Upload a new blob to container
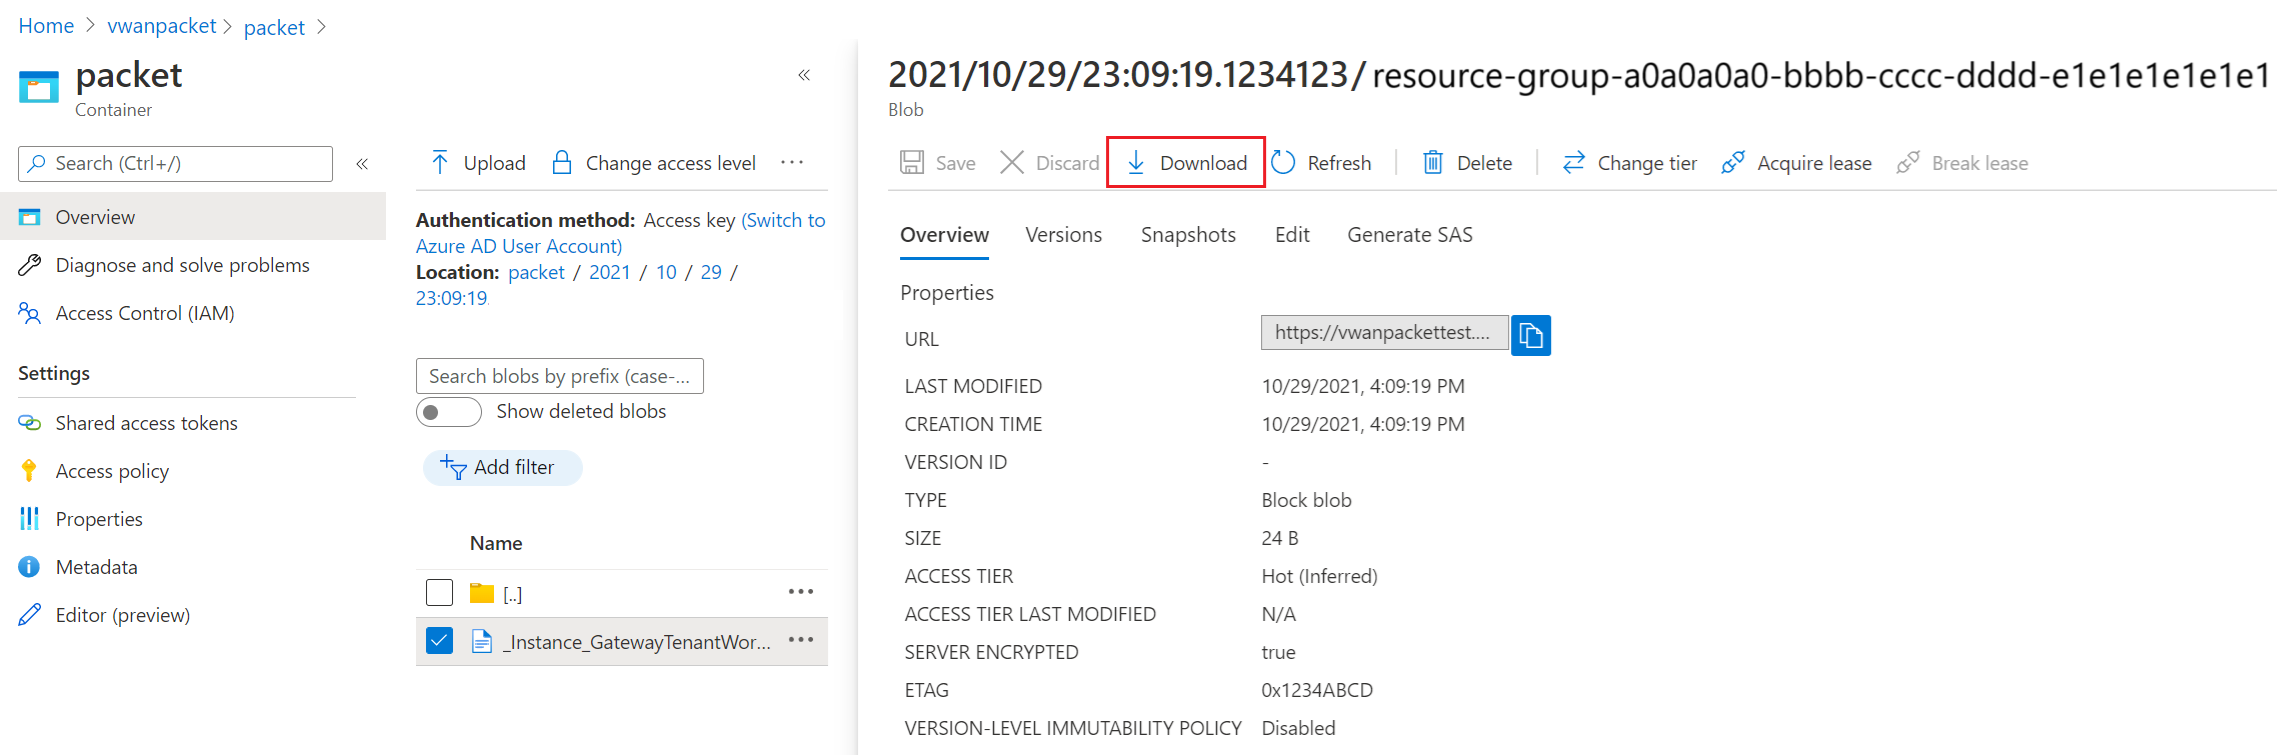The width and height of the screenshot is (2277, 755). pyautogui.click(x=479, y=163)
